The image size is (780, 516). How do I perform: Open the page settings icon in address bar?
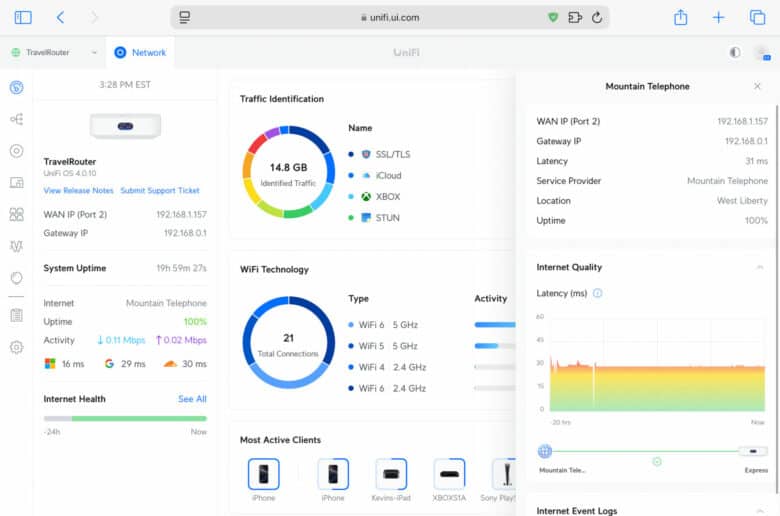[185, 17]
